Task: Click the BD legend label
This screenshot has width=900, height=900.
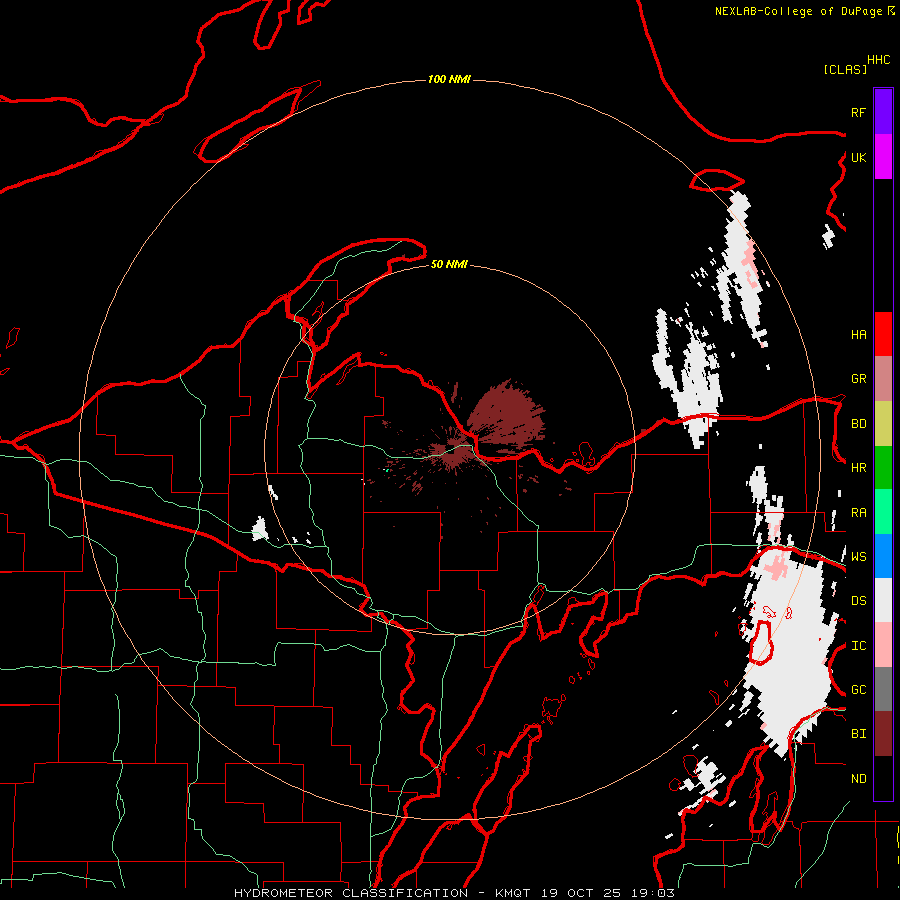Action: (x=858, y=424)
